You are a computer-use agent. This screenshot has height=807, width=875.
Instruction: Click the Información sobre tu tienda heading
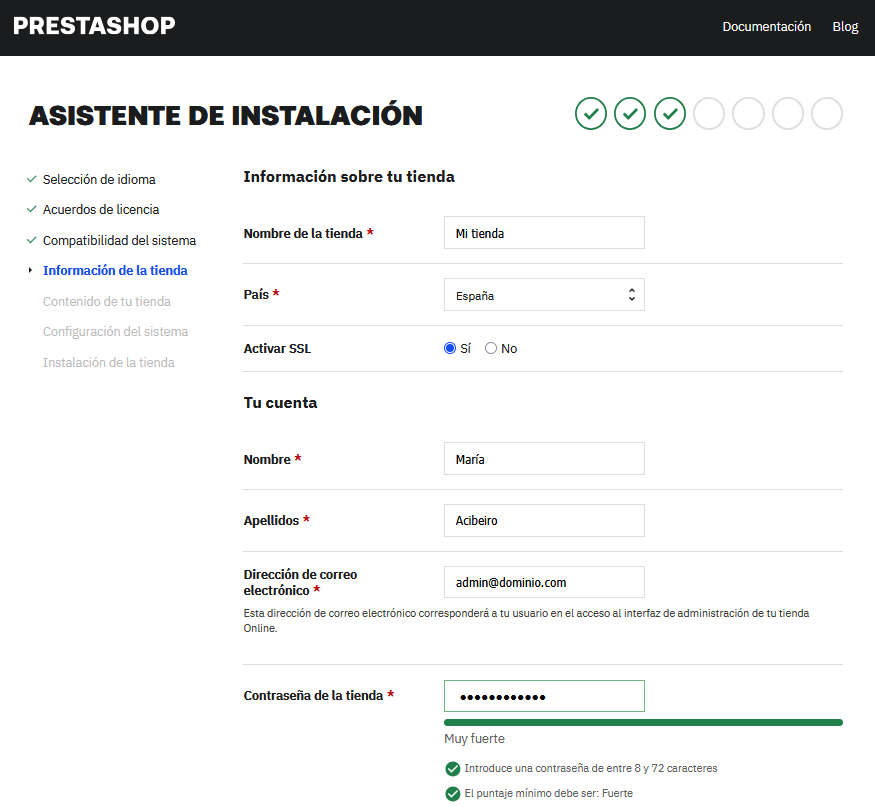[349, 177]
